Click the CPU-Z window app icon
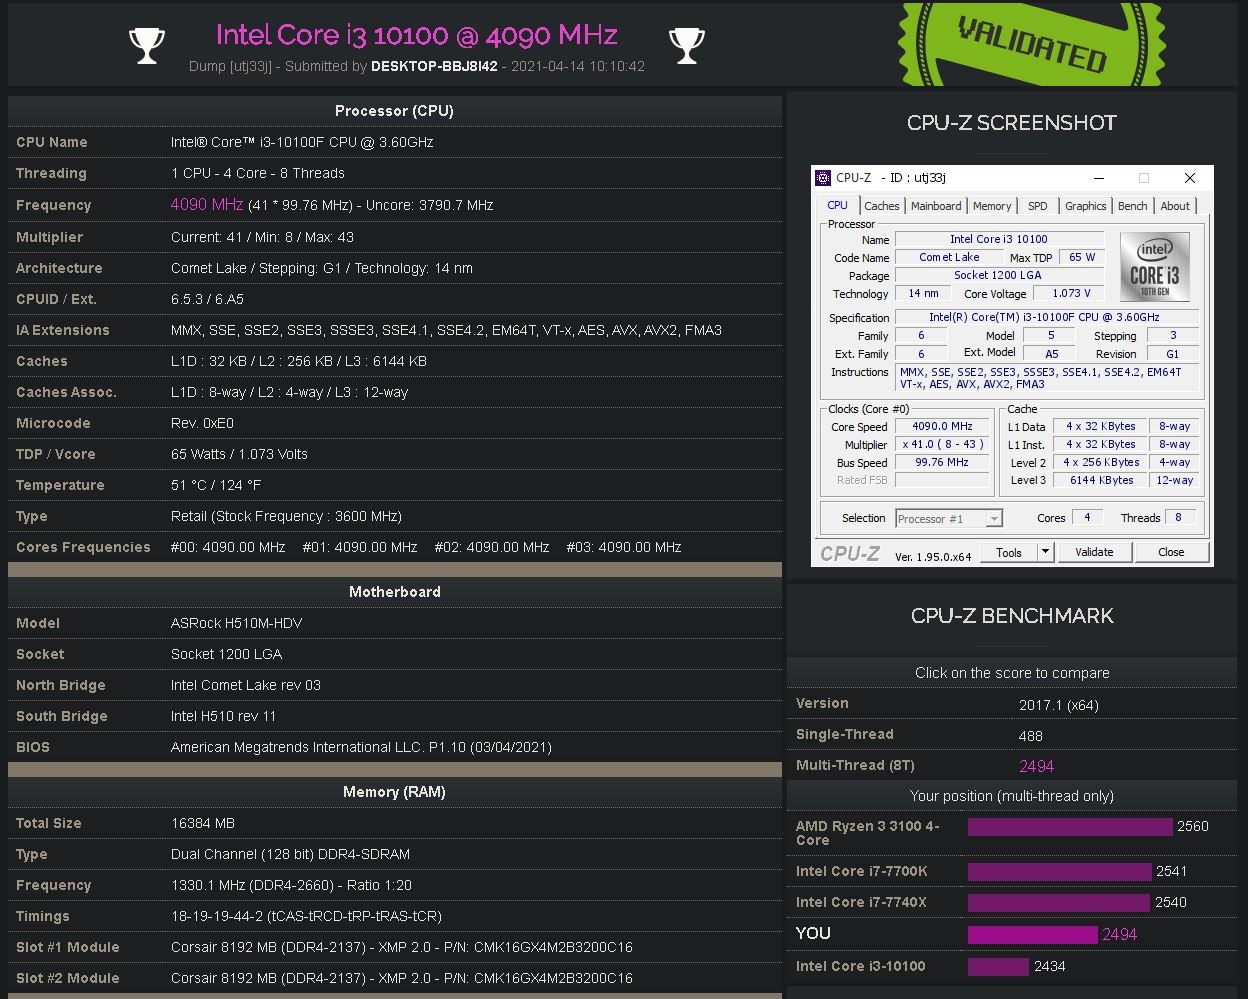 pyautogui.click(x=823, y=178)
